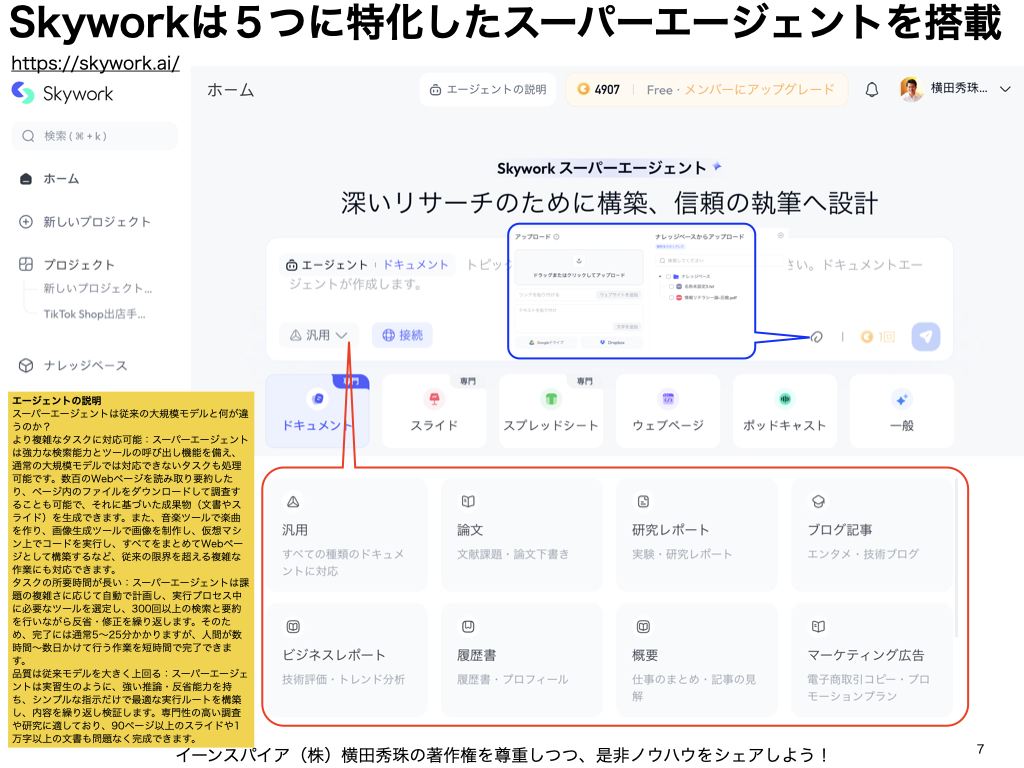Open the 新しいプロジェクト… project entry
Viewport: 1024px width, 768px height.
[97, 288]
